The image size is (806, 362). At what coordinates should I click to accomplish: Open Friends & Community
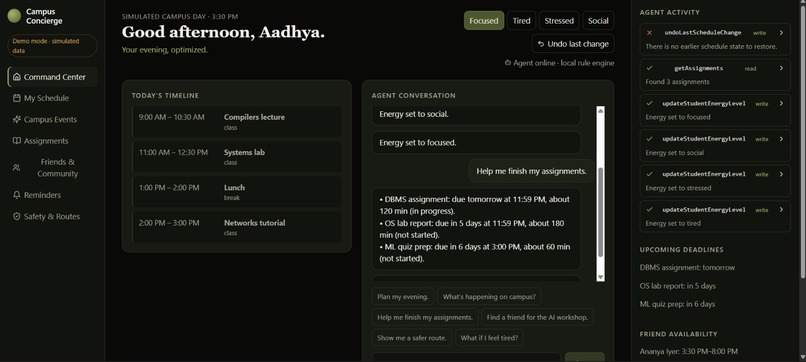point(52,168)
